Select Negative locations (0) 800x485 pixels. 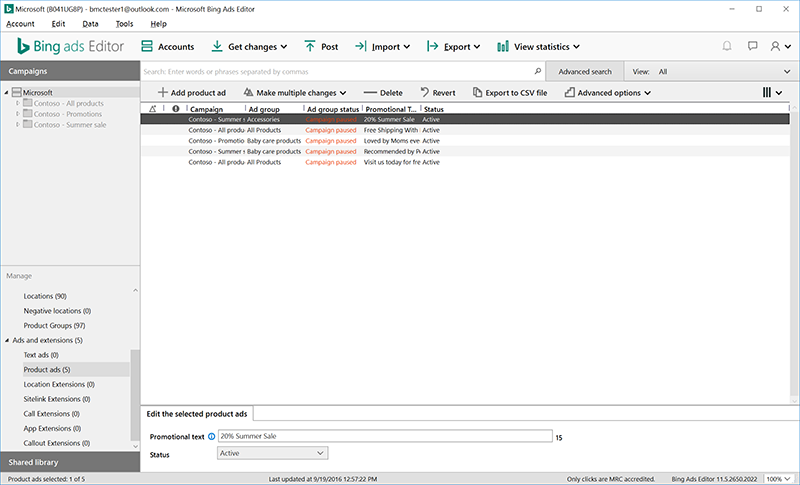[57, 311]
